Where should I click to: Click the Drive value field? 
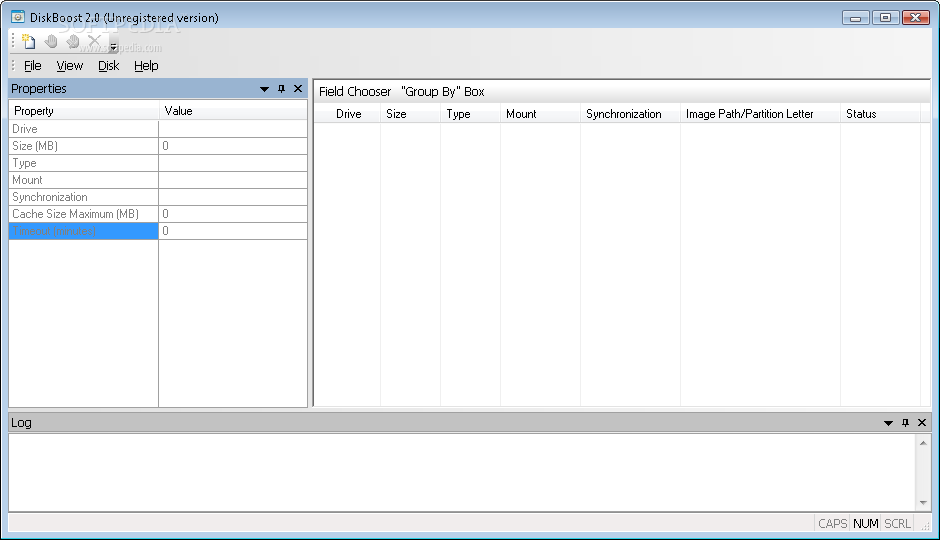233,129
